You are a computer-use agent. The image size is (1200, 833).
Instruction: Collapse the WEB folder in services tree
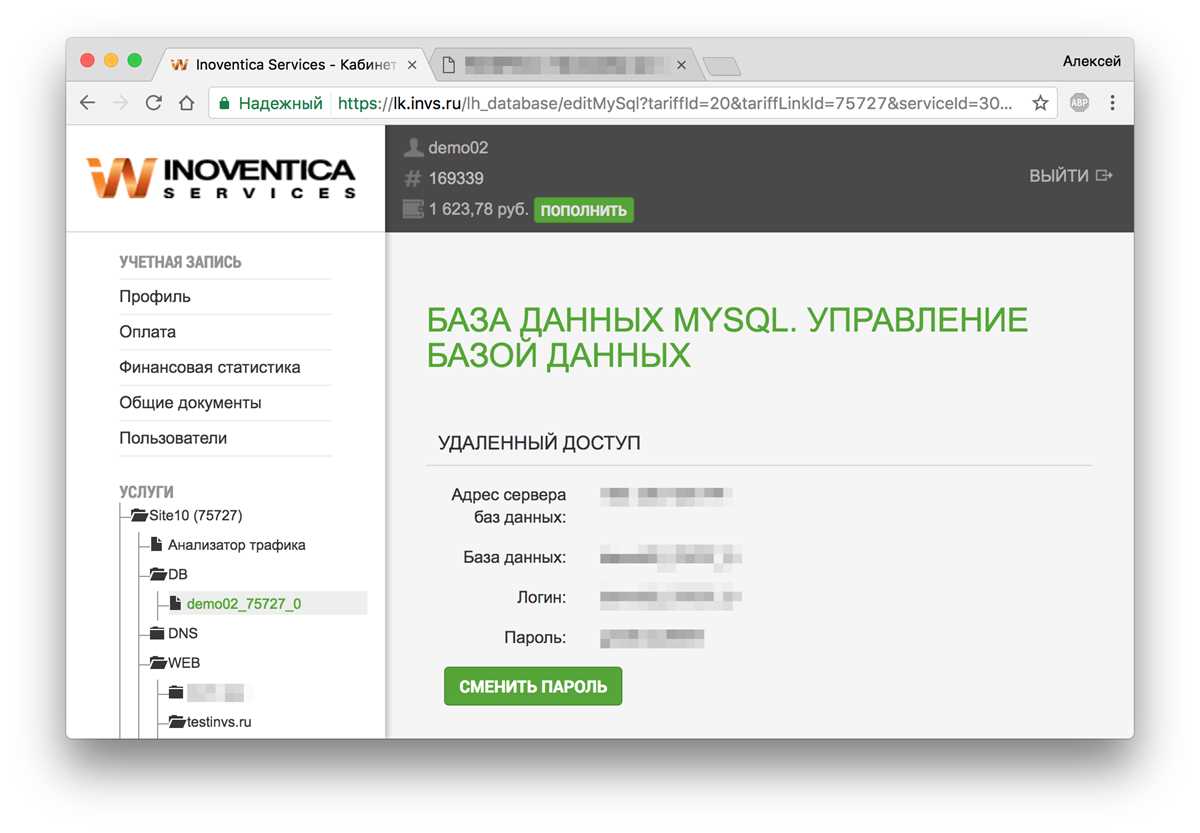click(x=158, y=663)
